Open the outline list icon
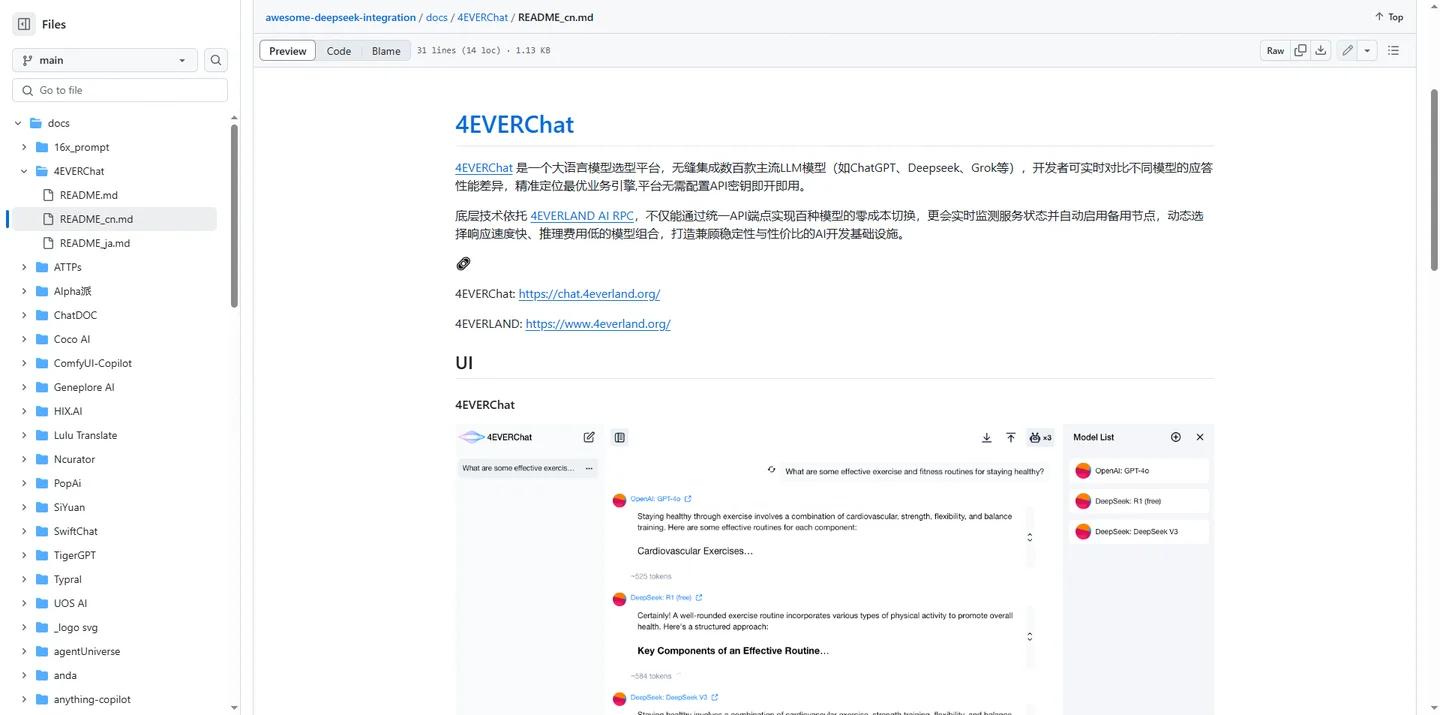The width and height of the screenshot is (1440, 715). 1393,50
